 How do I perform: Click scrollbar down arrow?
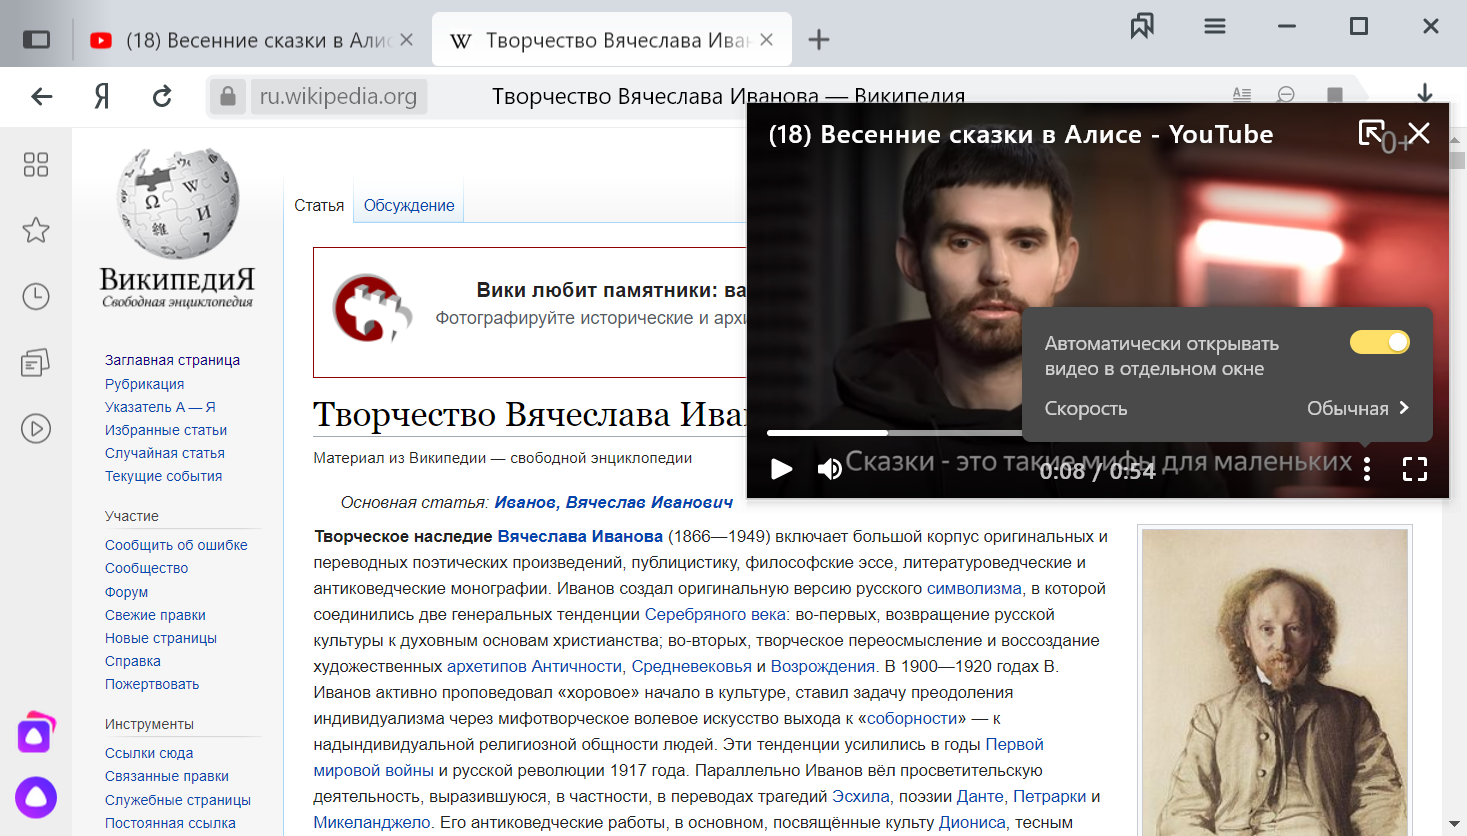1455,823
